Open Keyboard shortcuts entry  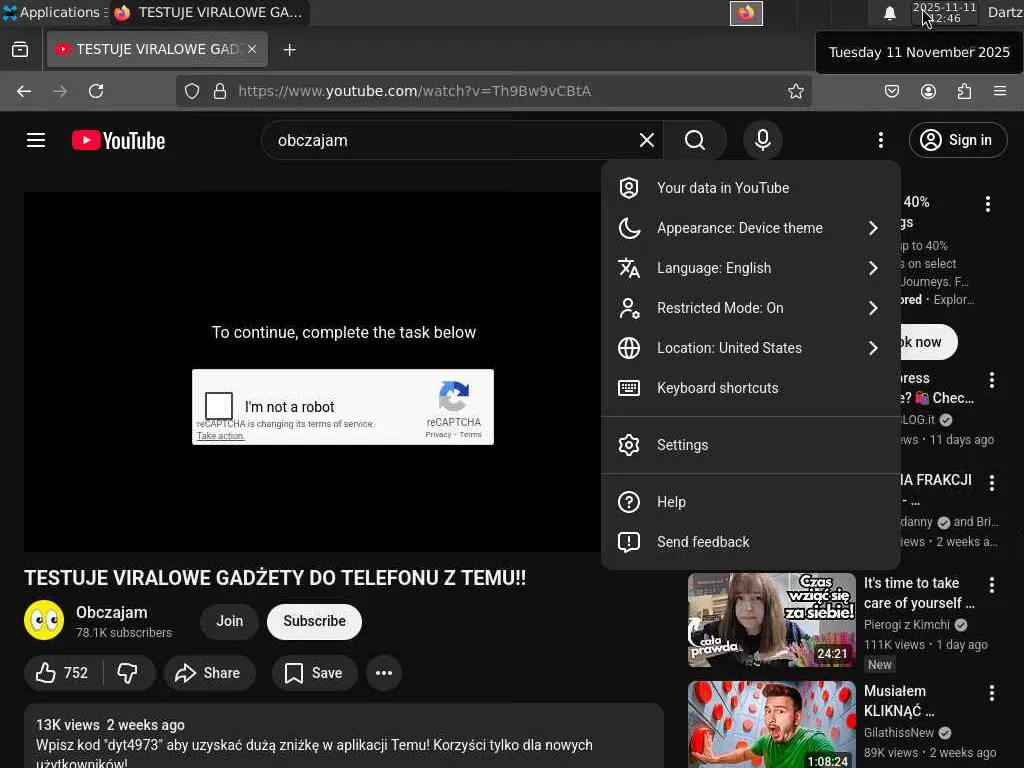750,388
